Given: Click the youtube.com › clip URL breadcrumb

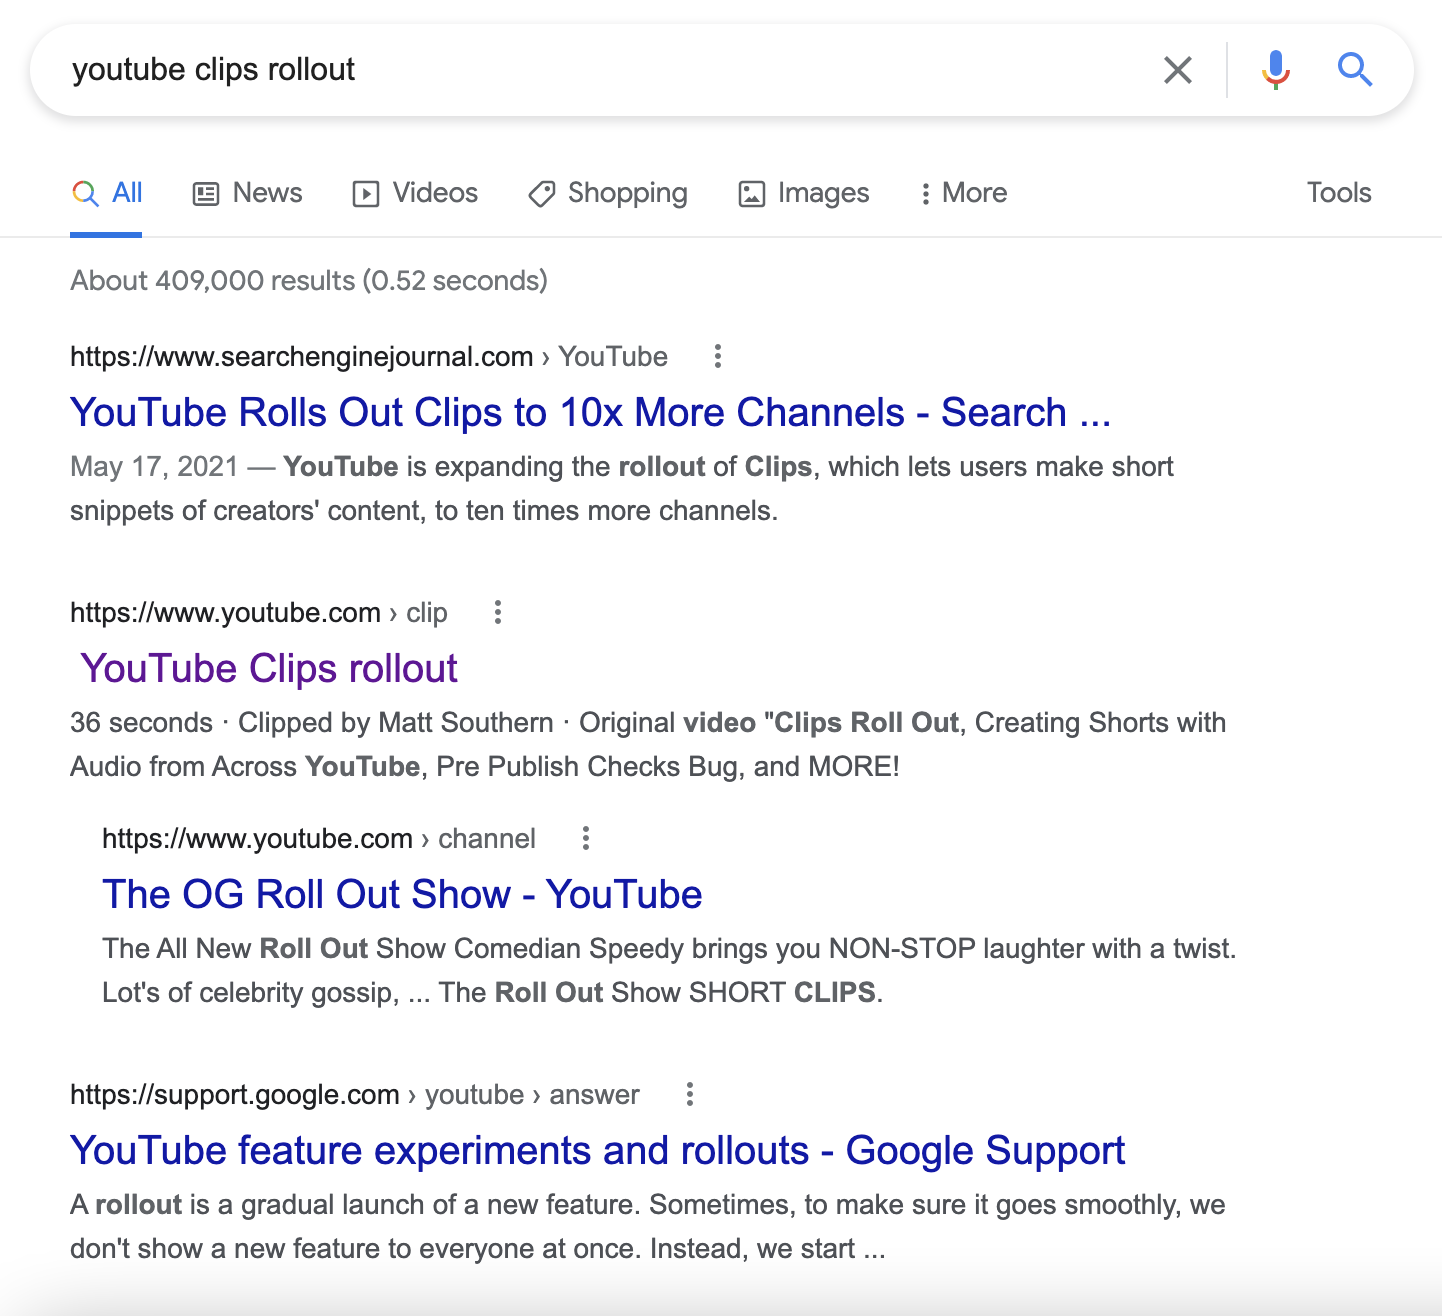Looking at the screenshot, I should click(259, 612).
